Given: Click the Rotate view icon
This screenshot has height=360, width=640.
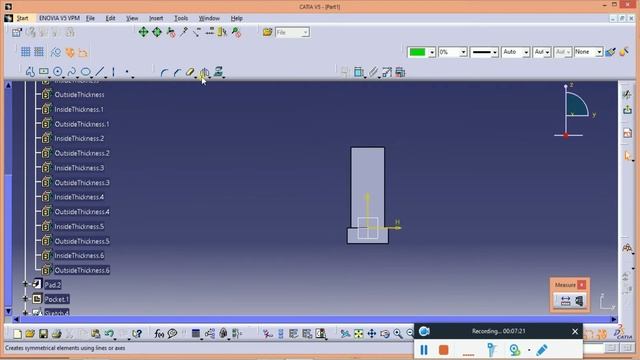Looking at the screenshot, I should click(385, 334).
